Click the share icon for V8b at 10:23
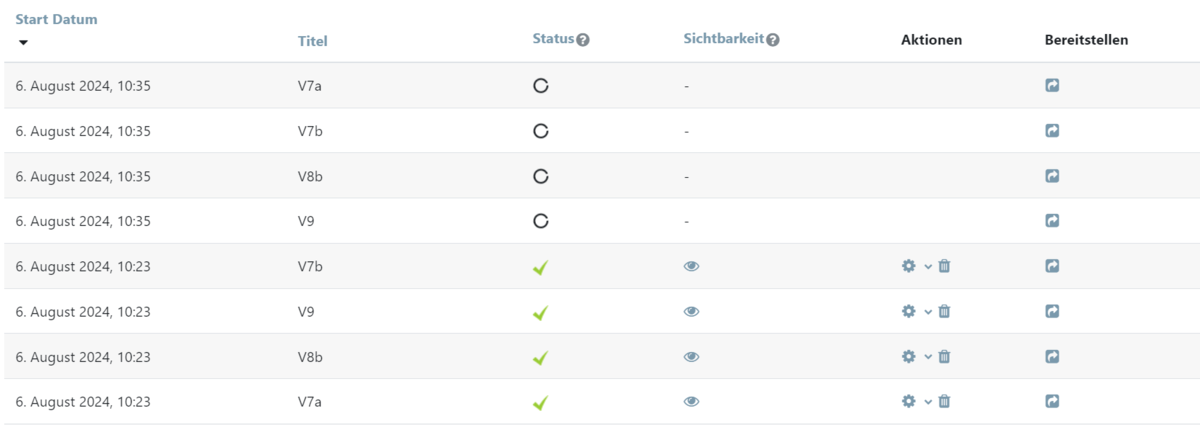Image resolution: width=1200 pixels, height=425 pixels. tap(1052, 356)
